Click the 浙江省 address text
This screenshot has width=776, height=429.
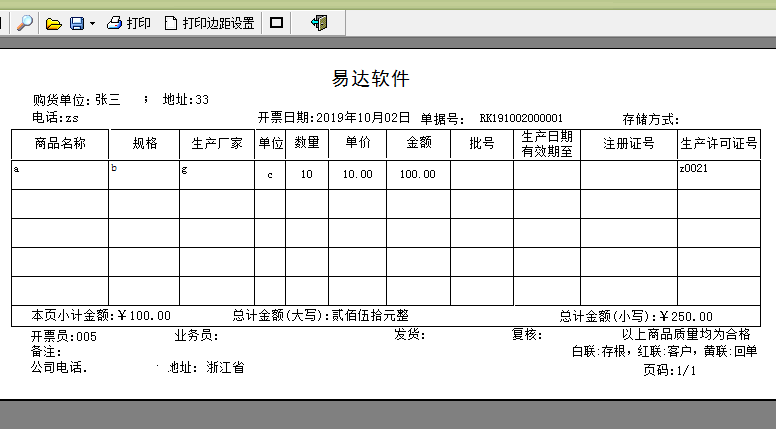tap(226, 368)
